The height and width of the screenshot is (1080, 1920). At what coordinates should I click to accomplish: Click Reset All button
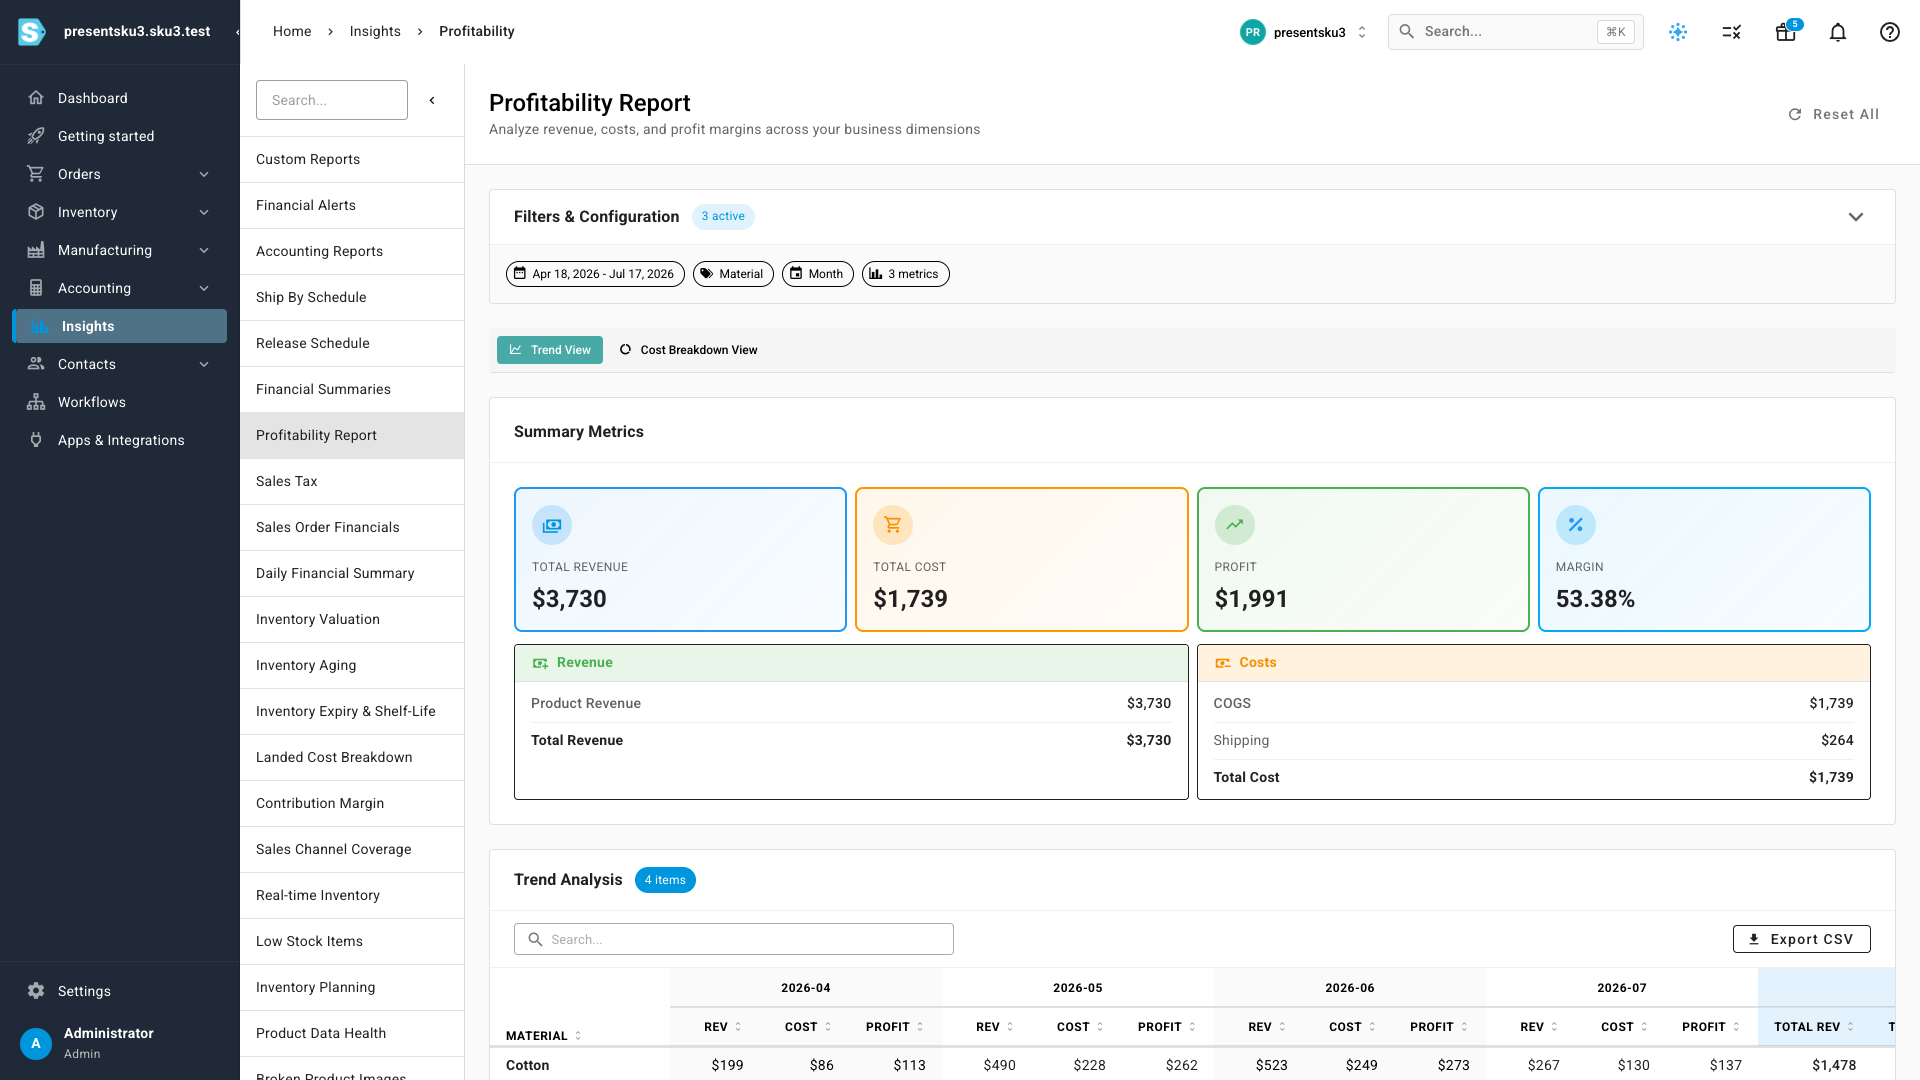coord(1833,114)
